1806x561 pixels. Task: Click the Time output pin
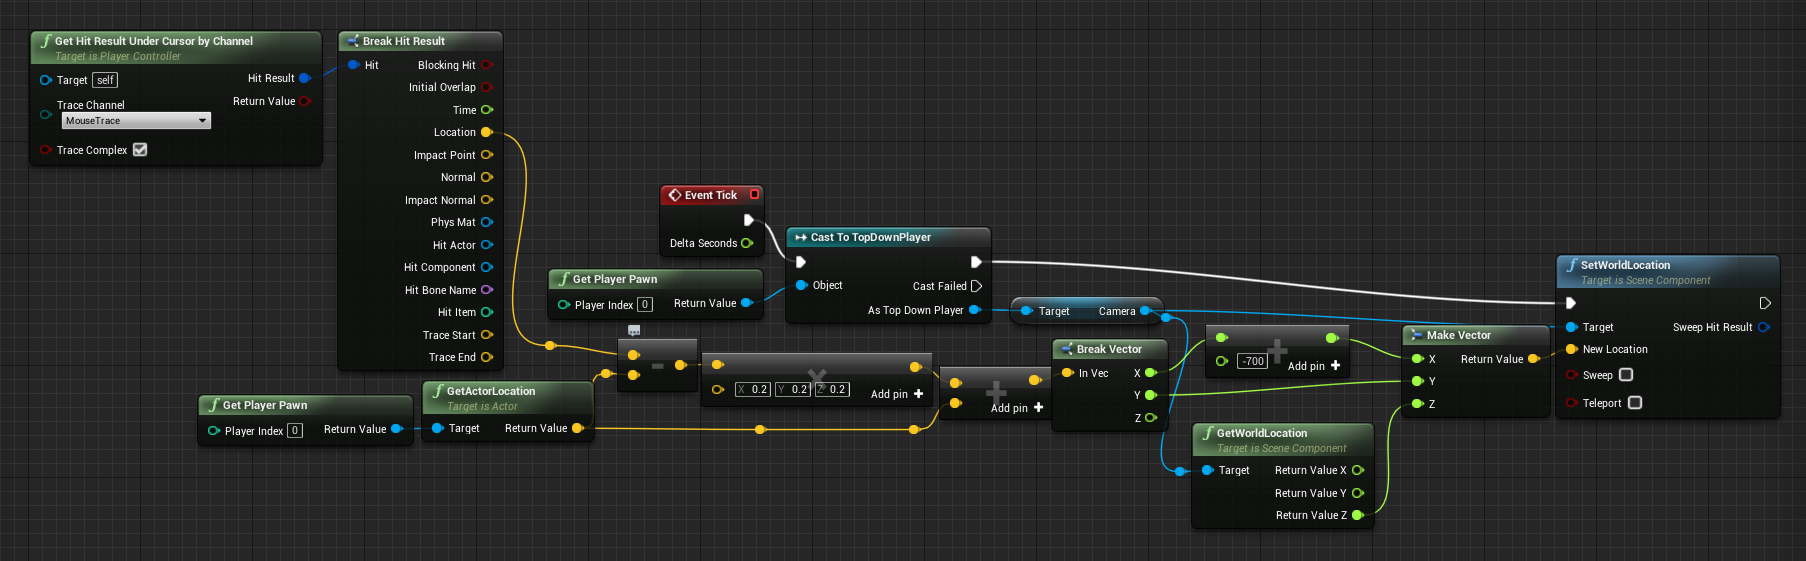pyautogui.click(x=487, y=110)
